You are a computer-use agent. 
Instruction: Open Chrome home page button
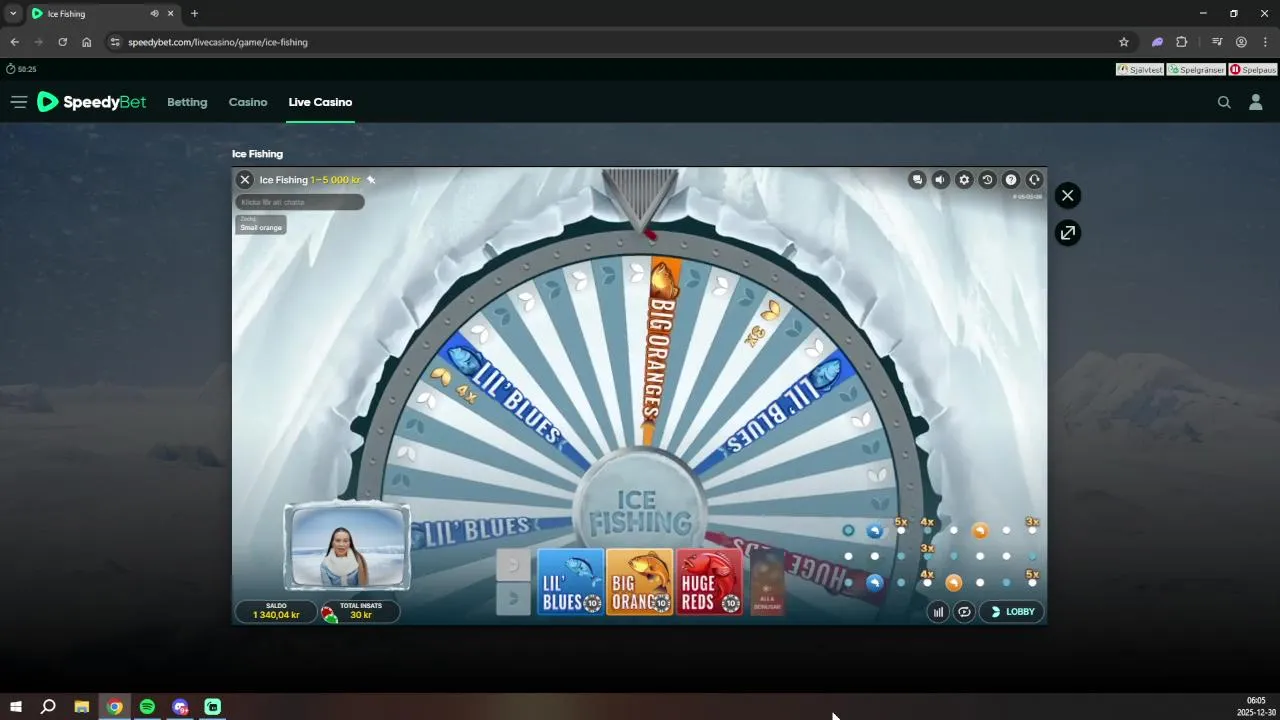(x=87, y=42)
